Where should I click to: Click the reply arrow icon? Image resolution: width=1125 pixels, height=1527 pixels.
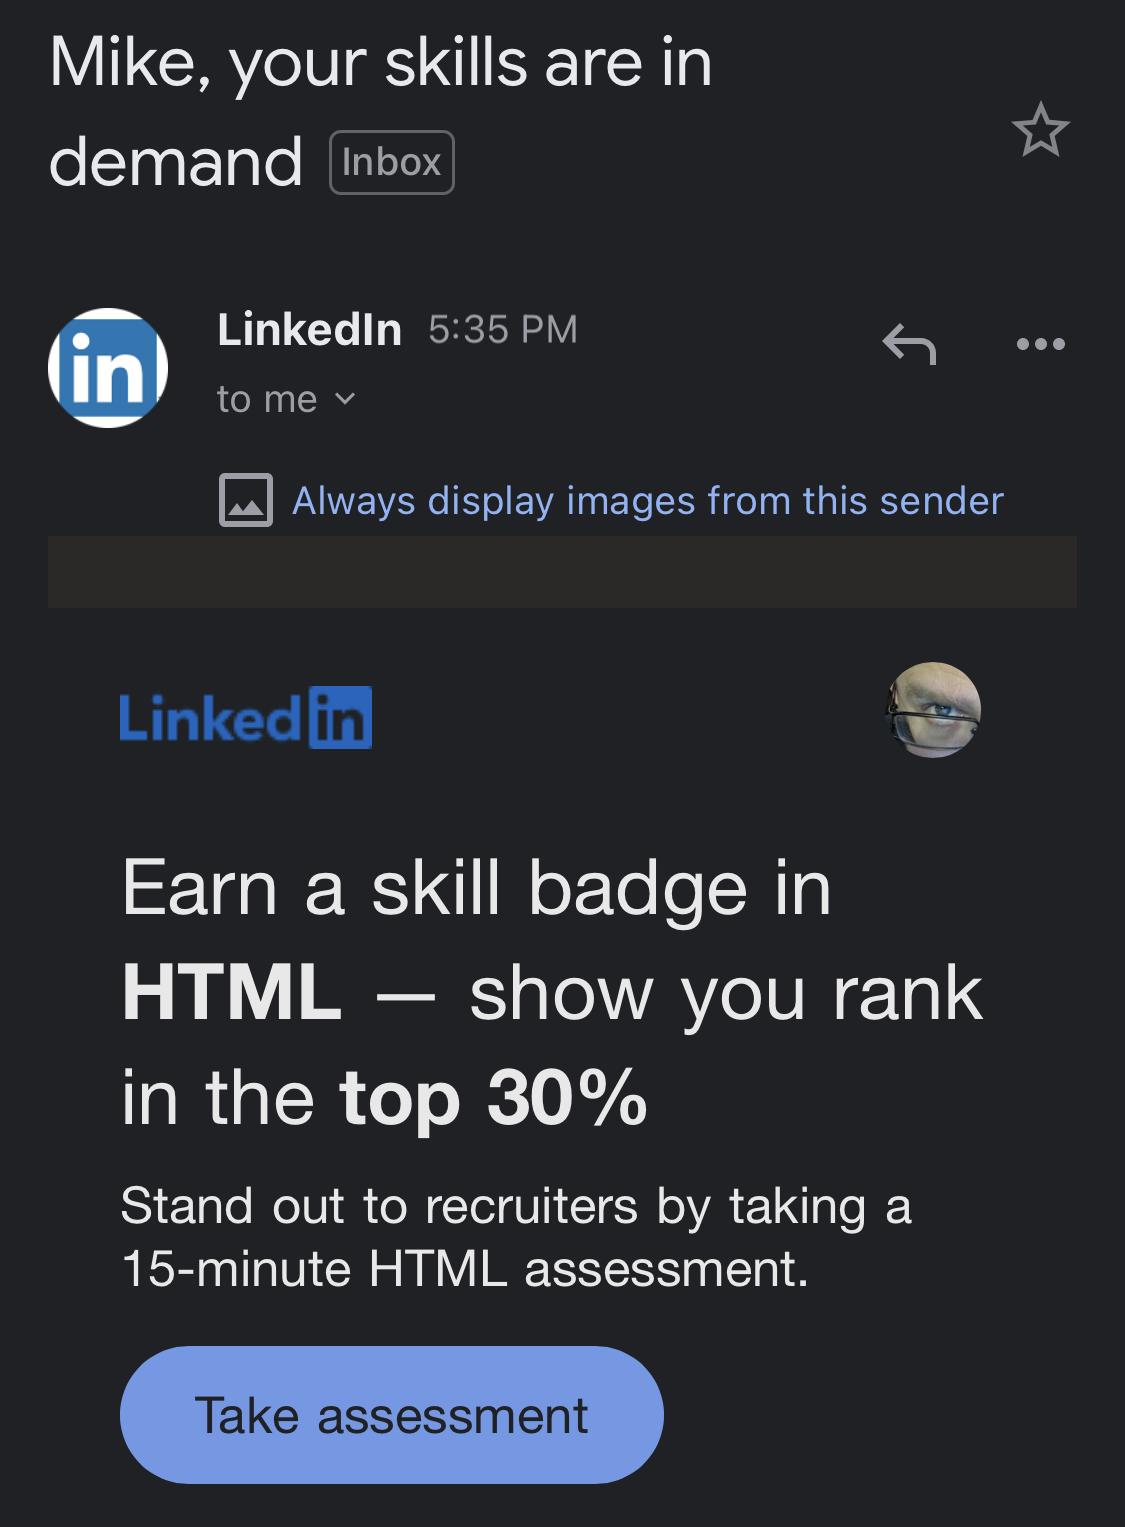click(909, 344)
